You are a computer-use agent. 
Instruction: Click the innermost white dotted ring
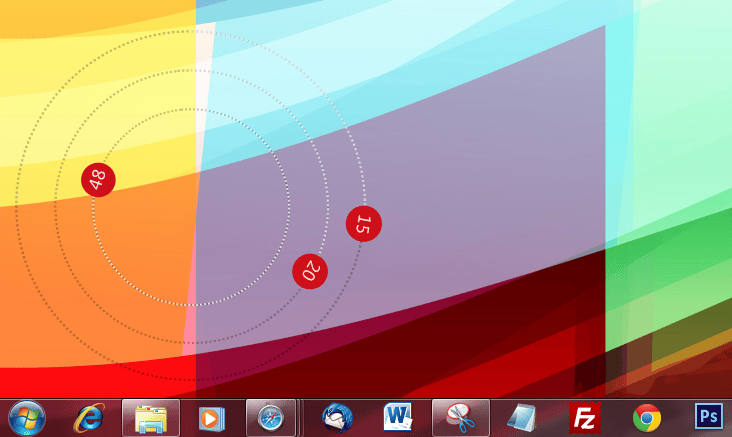coord(190,109)
